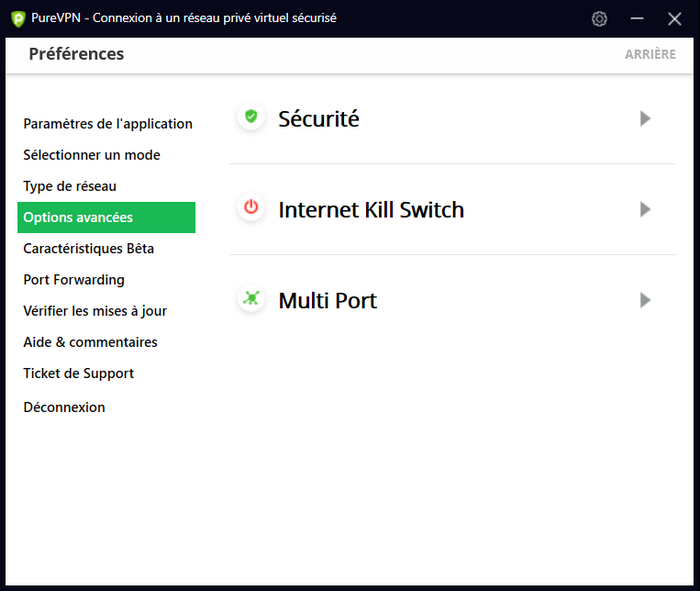
Task: Minimize the PureVPN window
Action: (637, 19)
